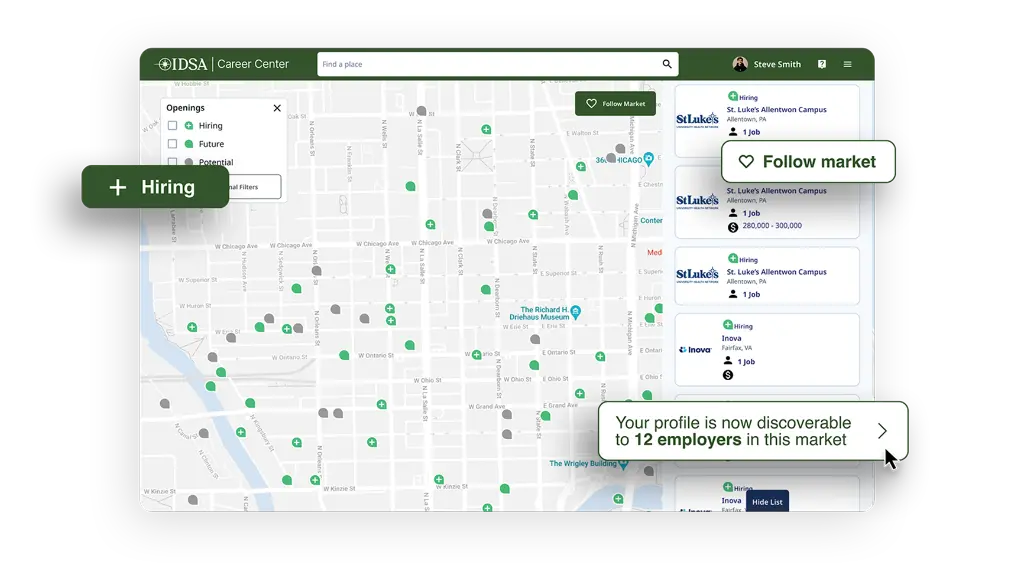
Task: Click green marker left of W Ontario St label
Action: click(344, 355)
